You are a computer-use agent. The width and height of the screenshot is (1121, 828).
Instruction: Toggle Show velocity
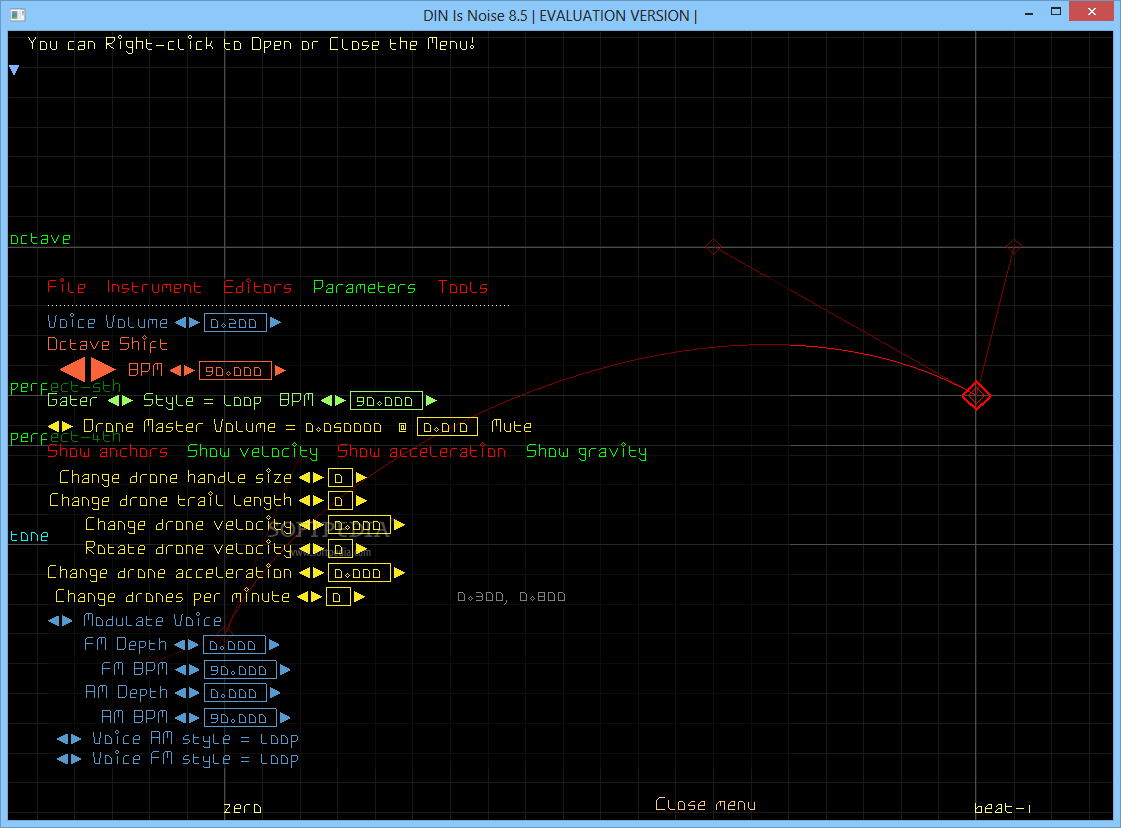(x=252, y=451)
